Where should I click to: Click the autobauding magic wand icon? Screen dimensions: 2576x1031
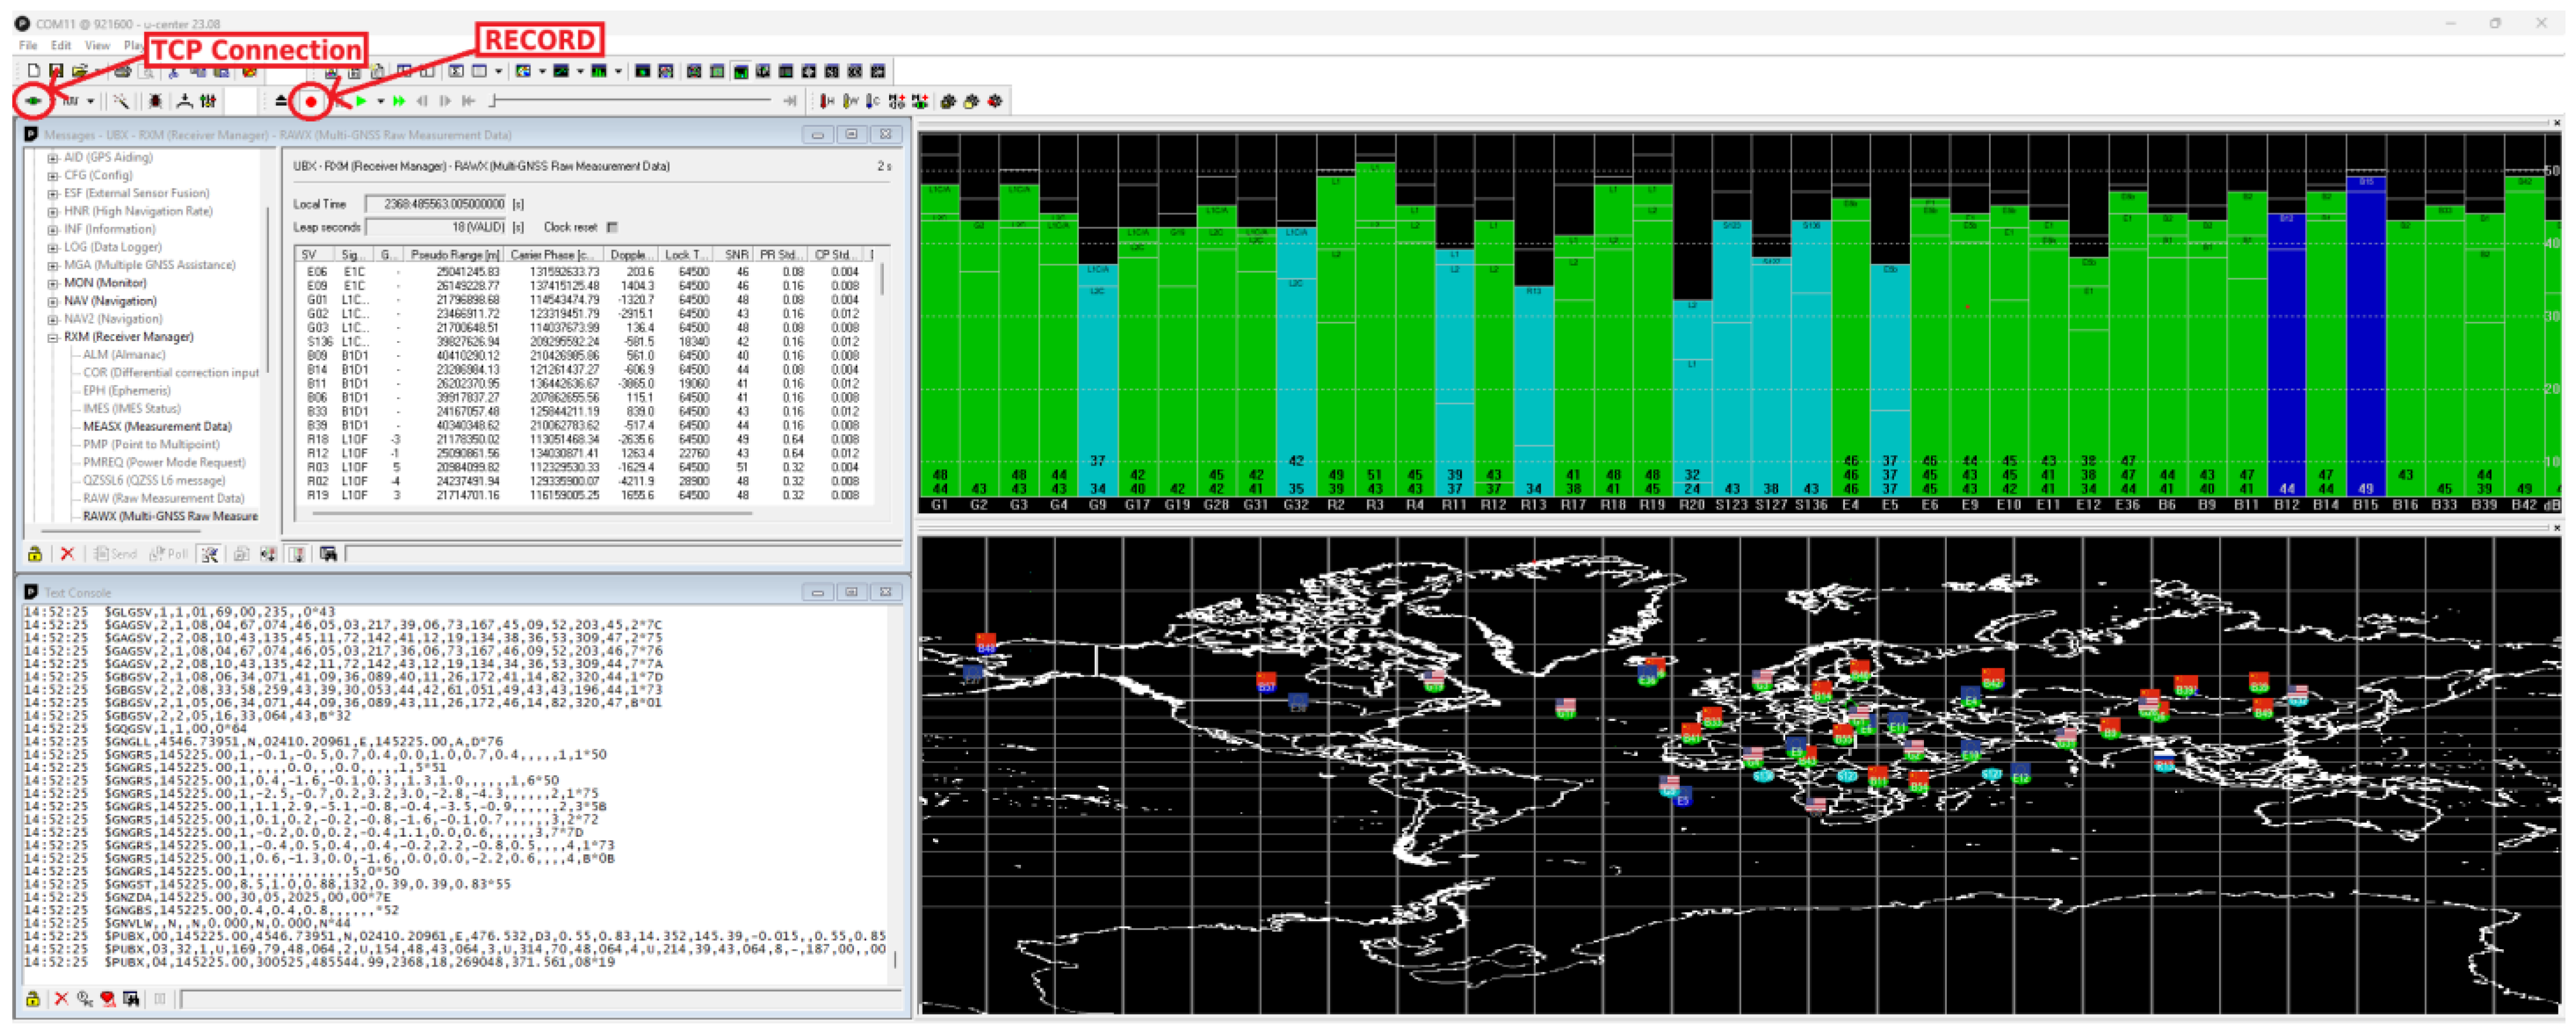click(121, 101)
